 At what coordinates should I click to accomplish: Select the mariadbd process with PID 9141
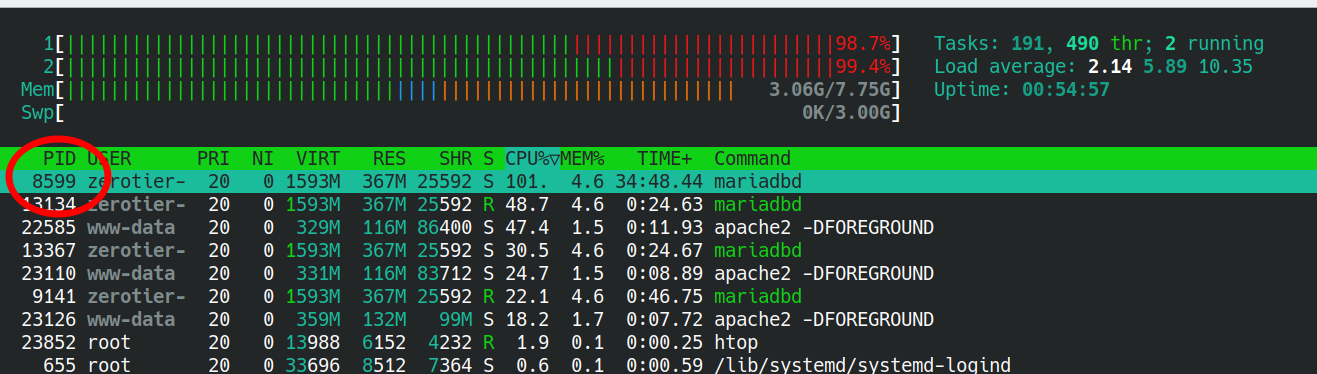click(x=658, y=296)
